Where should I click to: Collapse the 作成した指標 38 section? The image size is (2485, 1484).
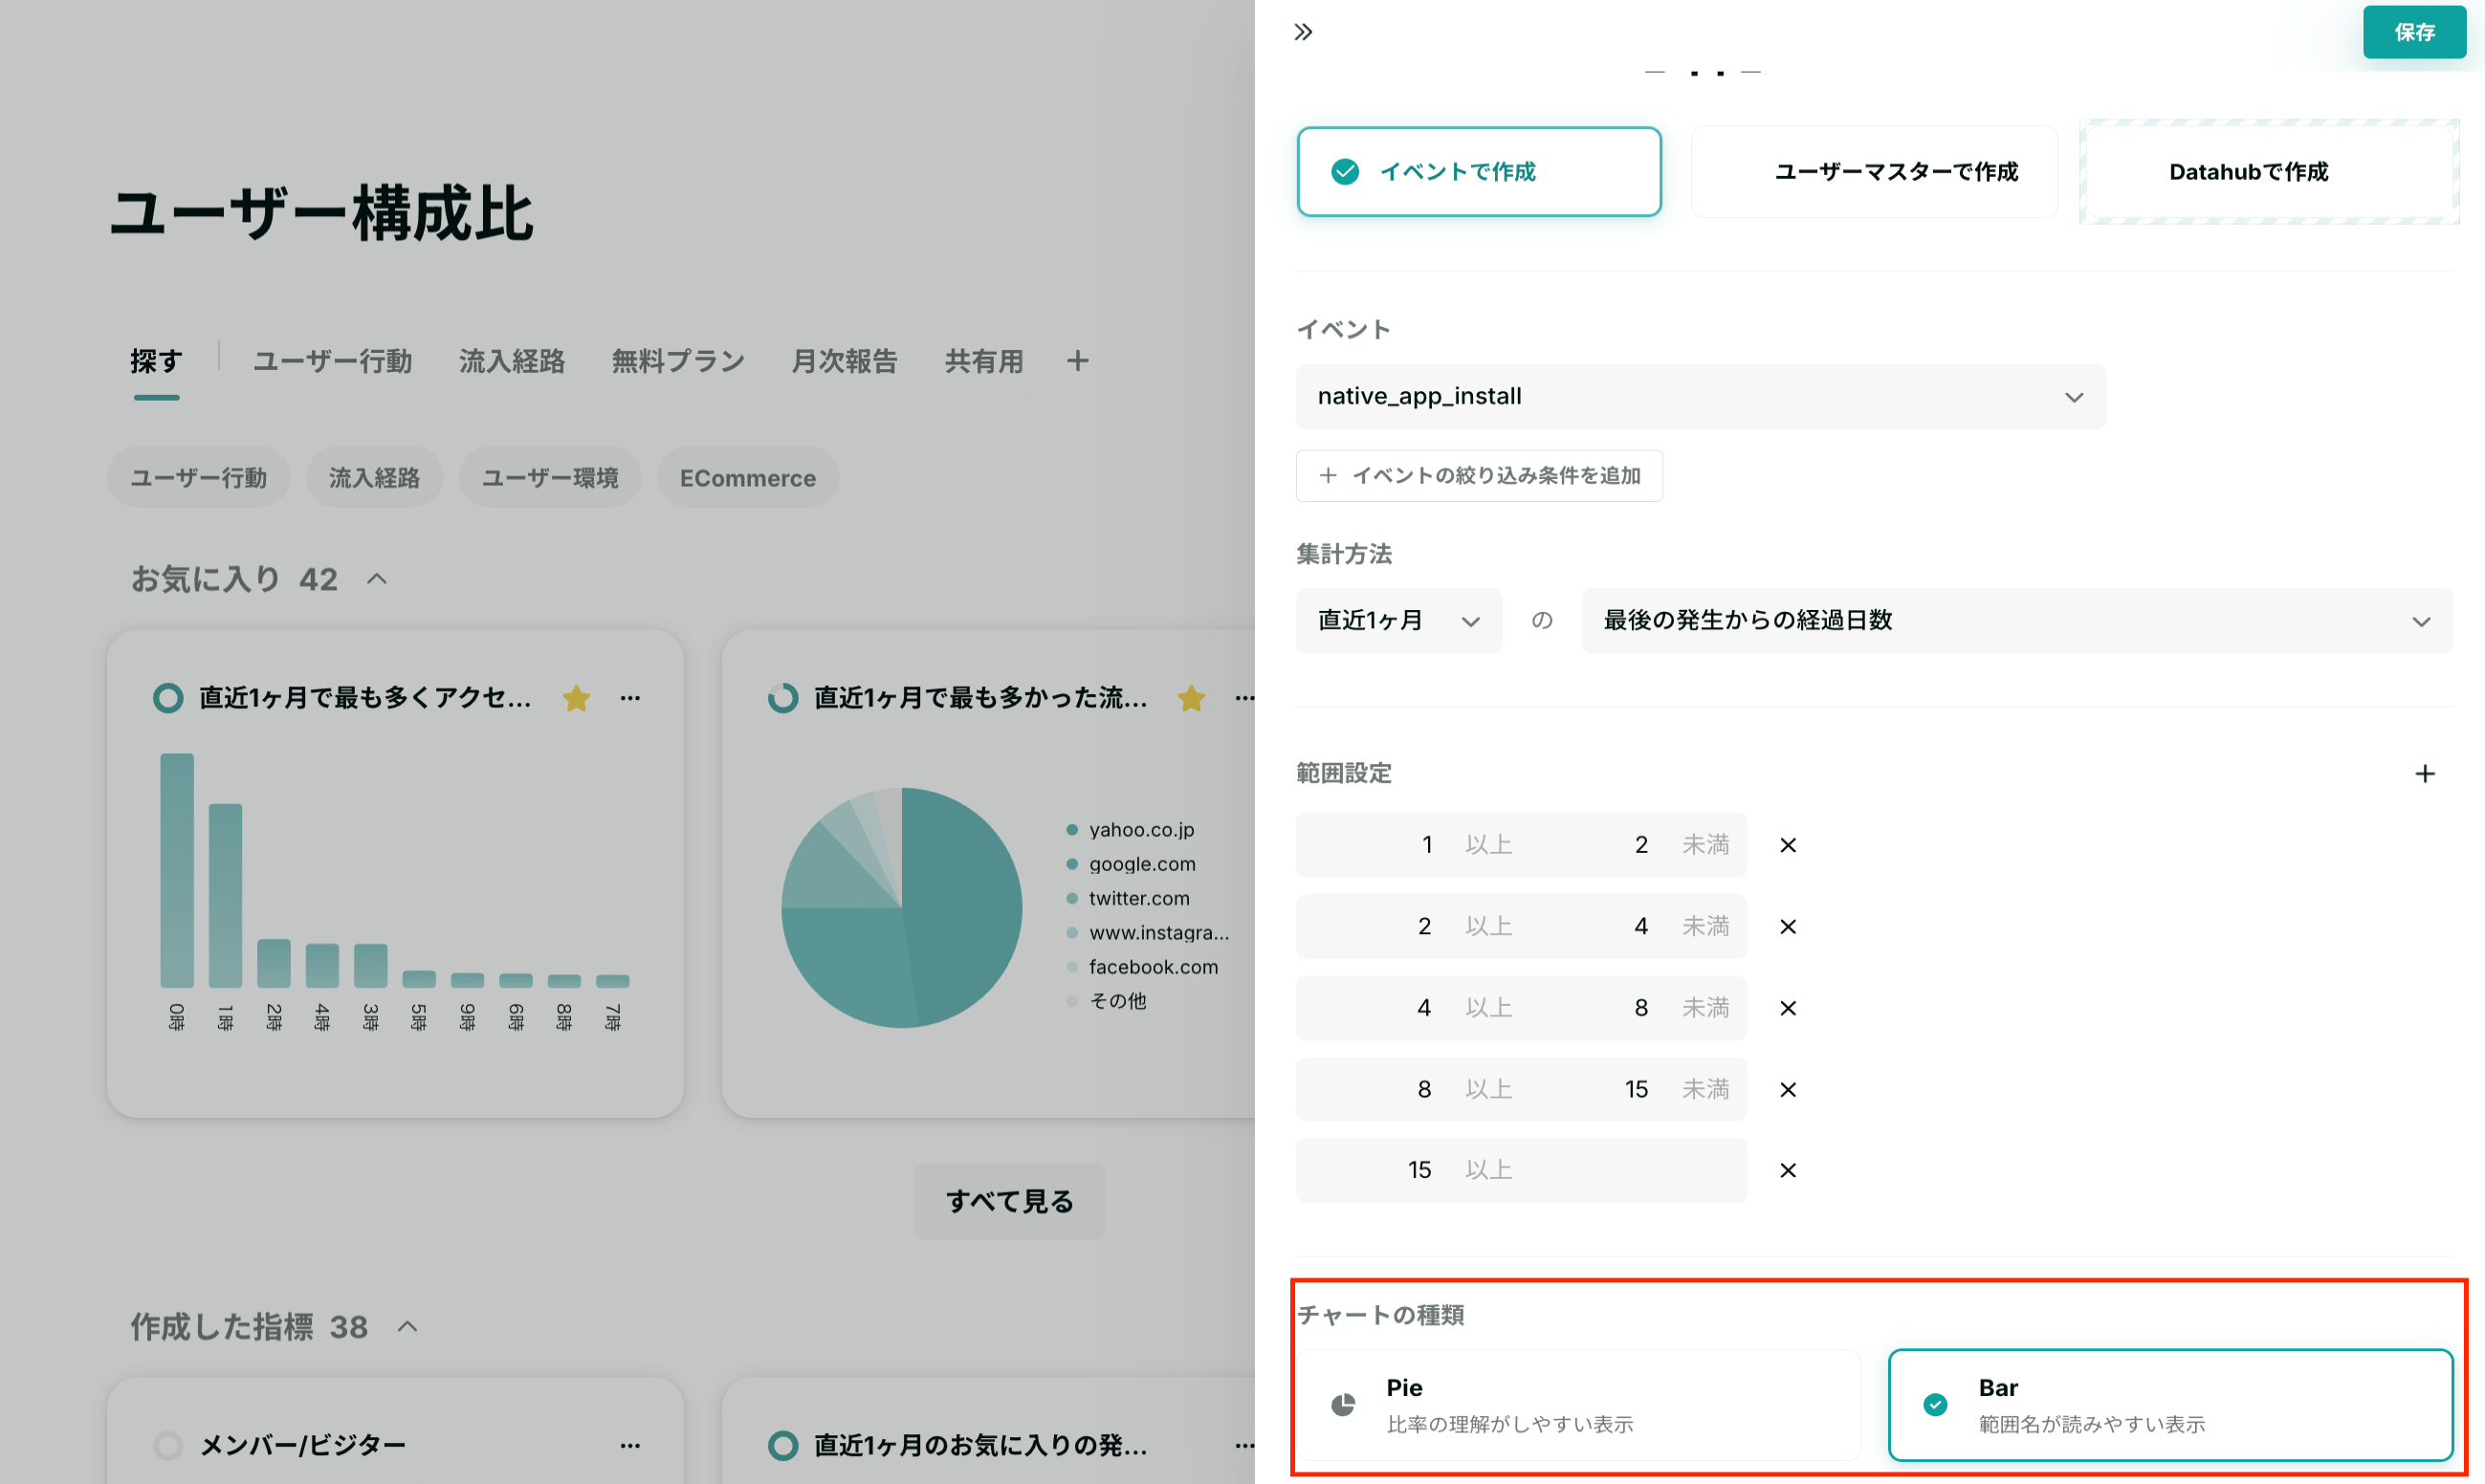click(x=406, y=1327)
